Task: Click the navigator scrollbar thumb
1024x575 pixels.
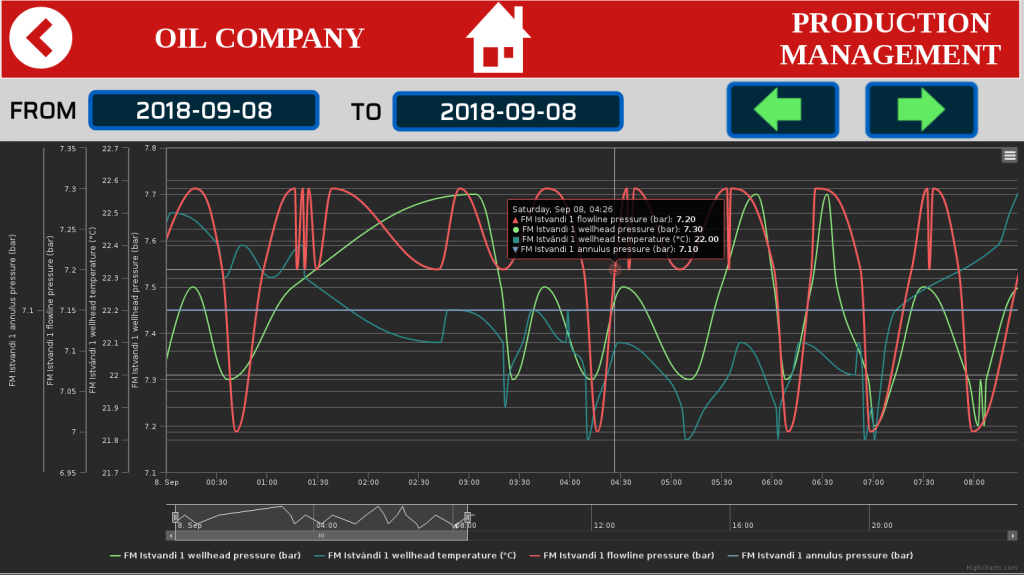Action: (321, 536)
